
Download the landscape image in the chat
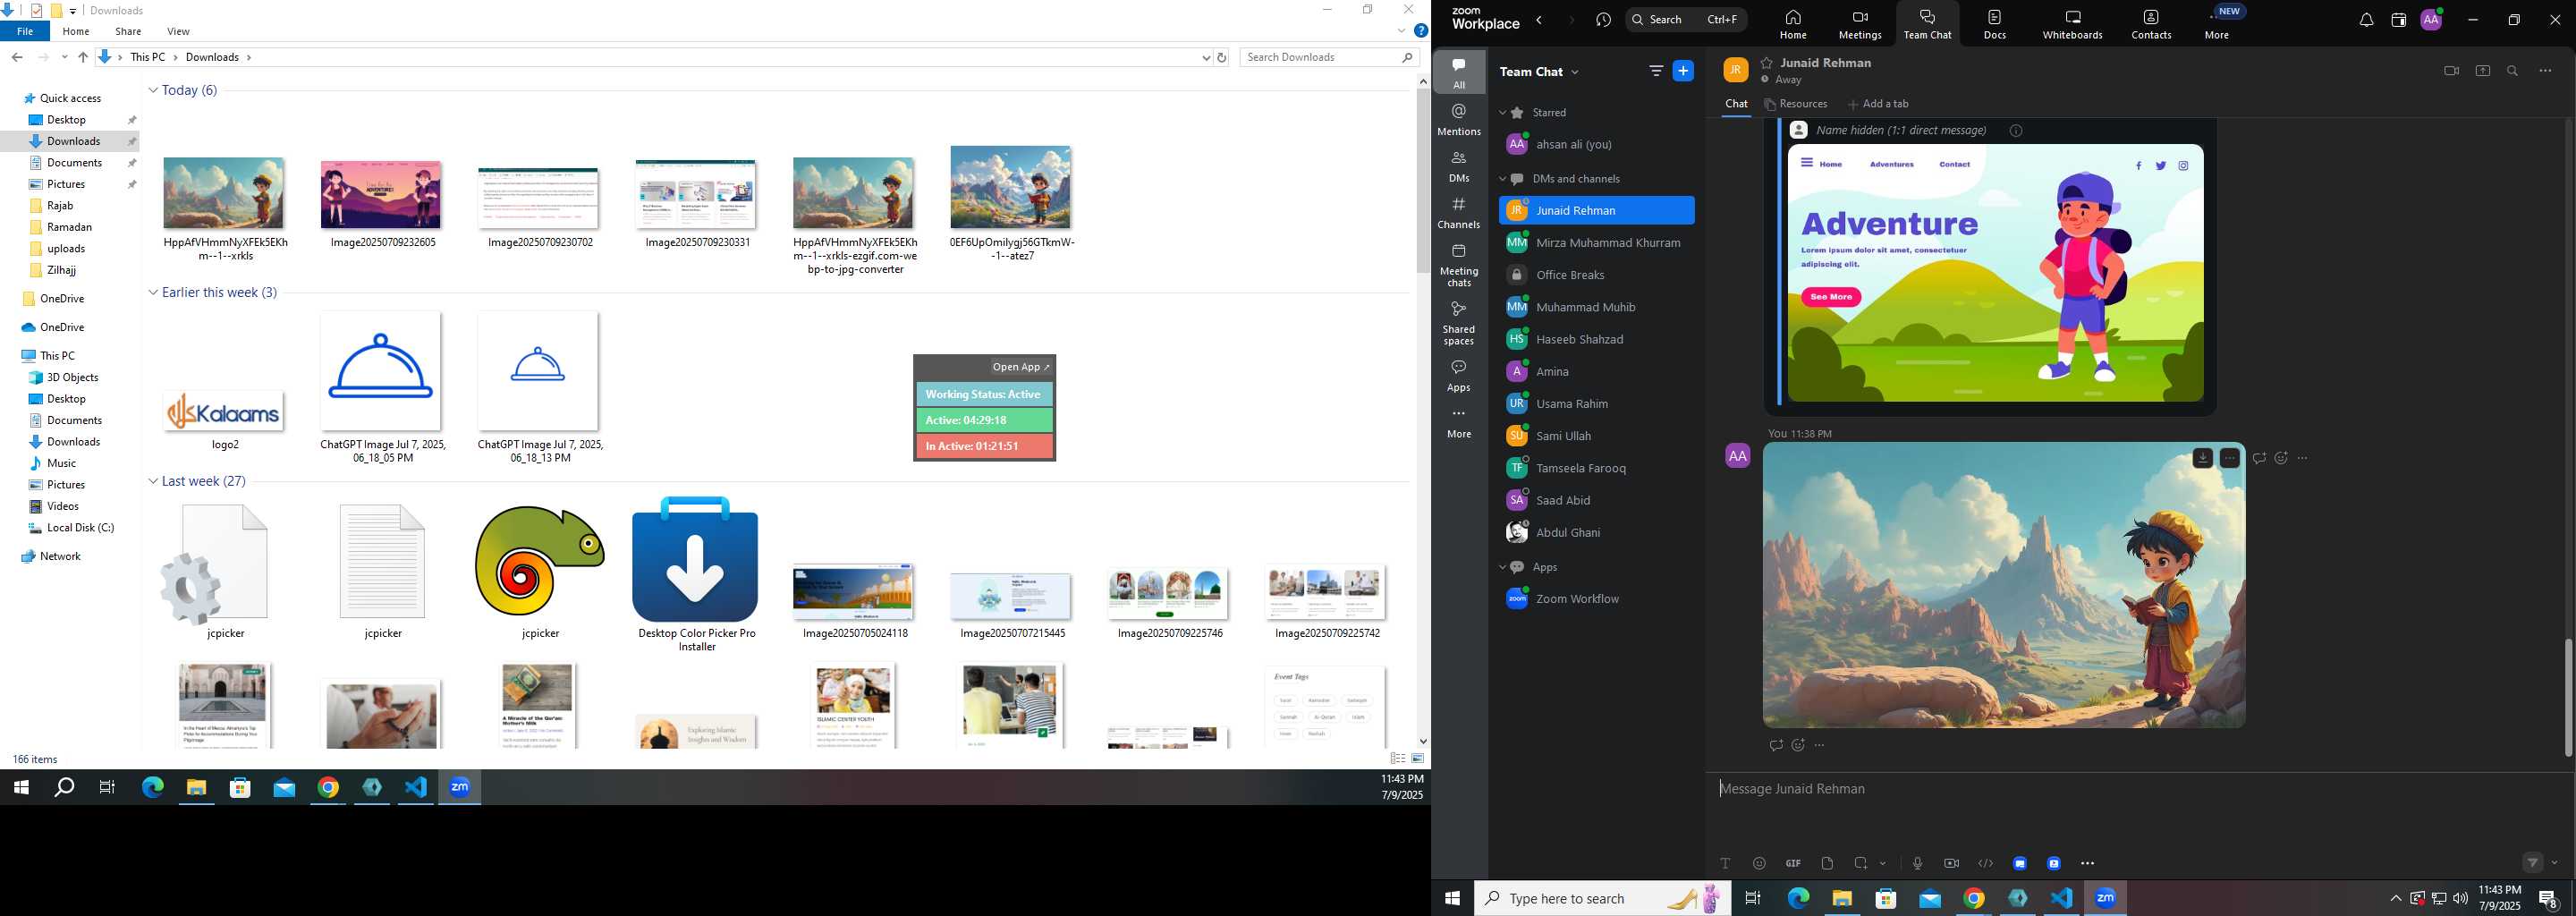click(2203, 458)
